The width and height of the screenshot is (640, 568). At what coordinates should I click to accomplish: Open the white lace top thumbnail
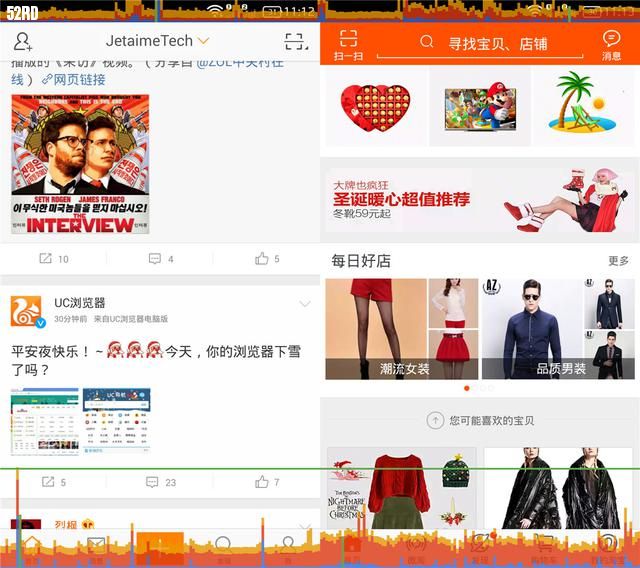pyautogui.click(x=453, y=303)
